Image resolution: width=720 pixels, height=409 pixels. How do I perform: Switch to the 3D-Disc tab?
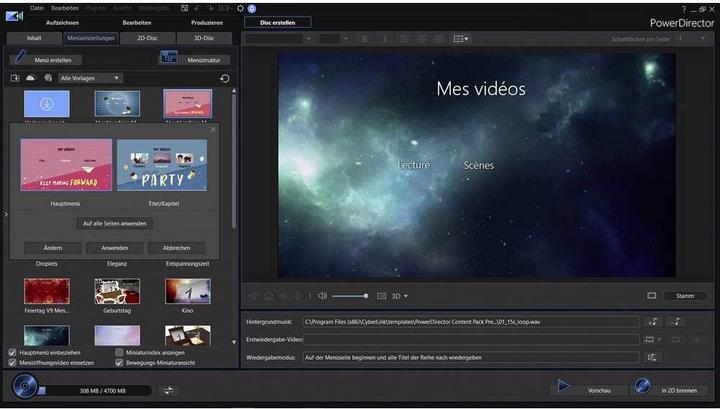point(204,38)
